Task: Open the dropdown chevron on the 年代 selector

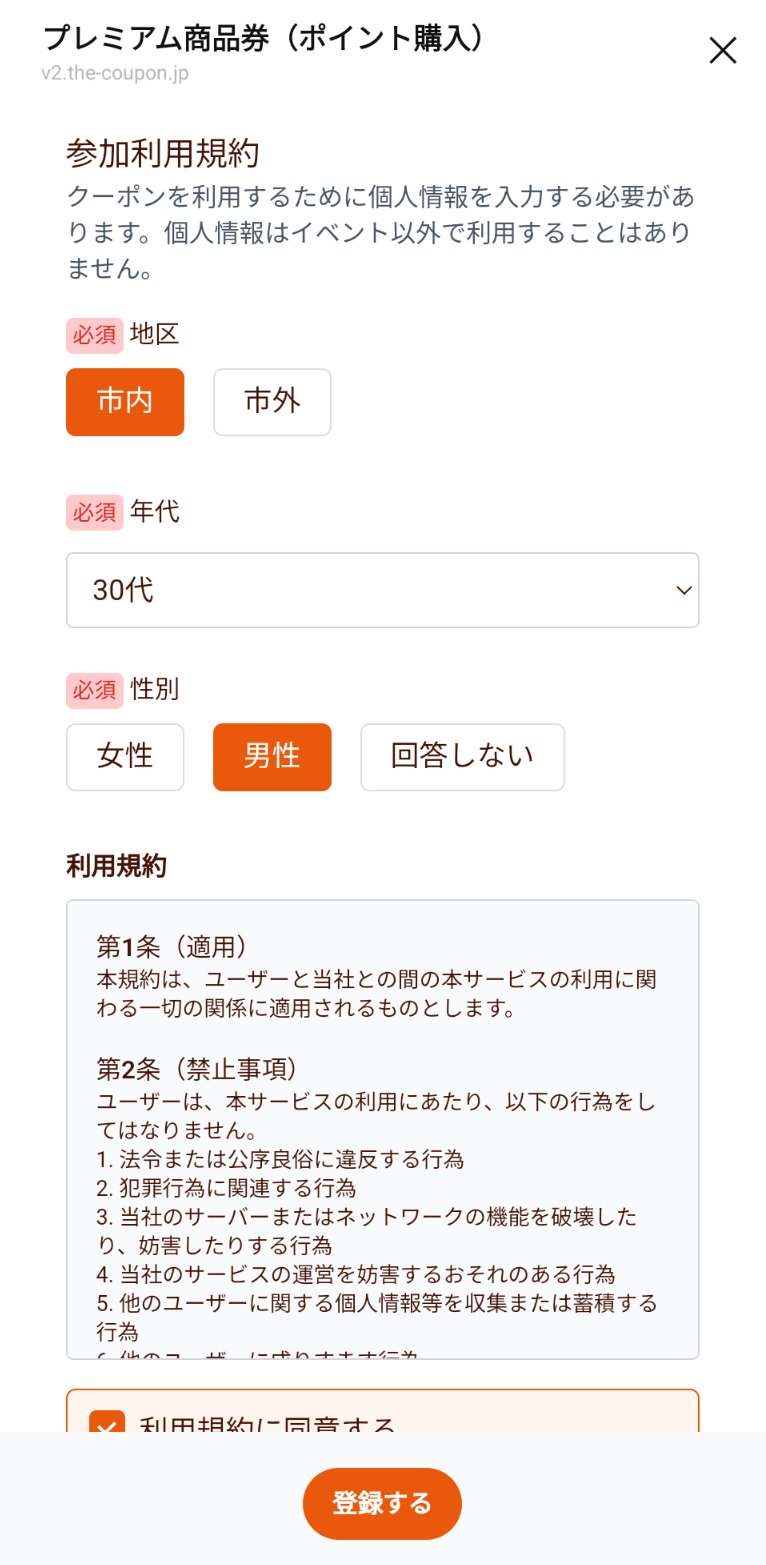Action: [683, 590]
